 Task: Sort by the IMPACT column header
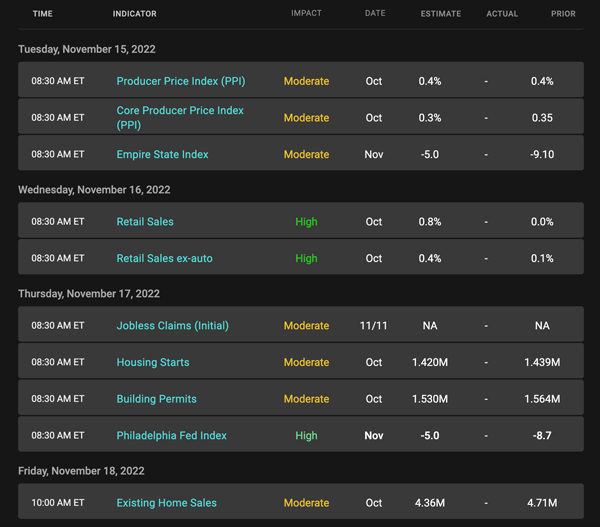pos(306,14)
